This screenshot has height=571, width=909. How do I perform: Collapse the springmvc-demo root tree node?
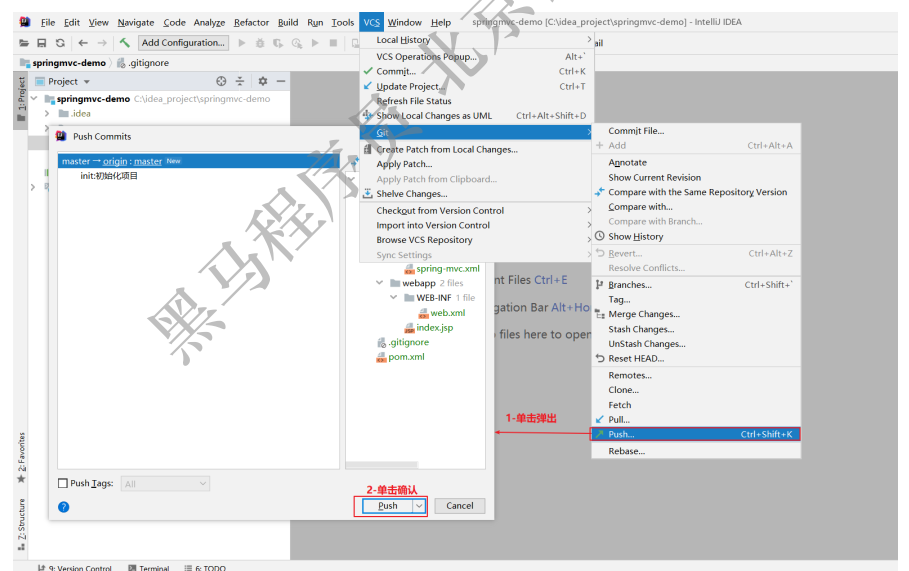point(34,99)
